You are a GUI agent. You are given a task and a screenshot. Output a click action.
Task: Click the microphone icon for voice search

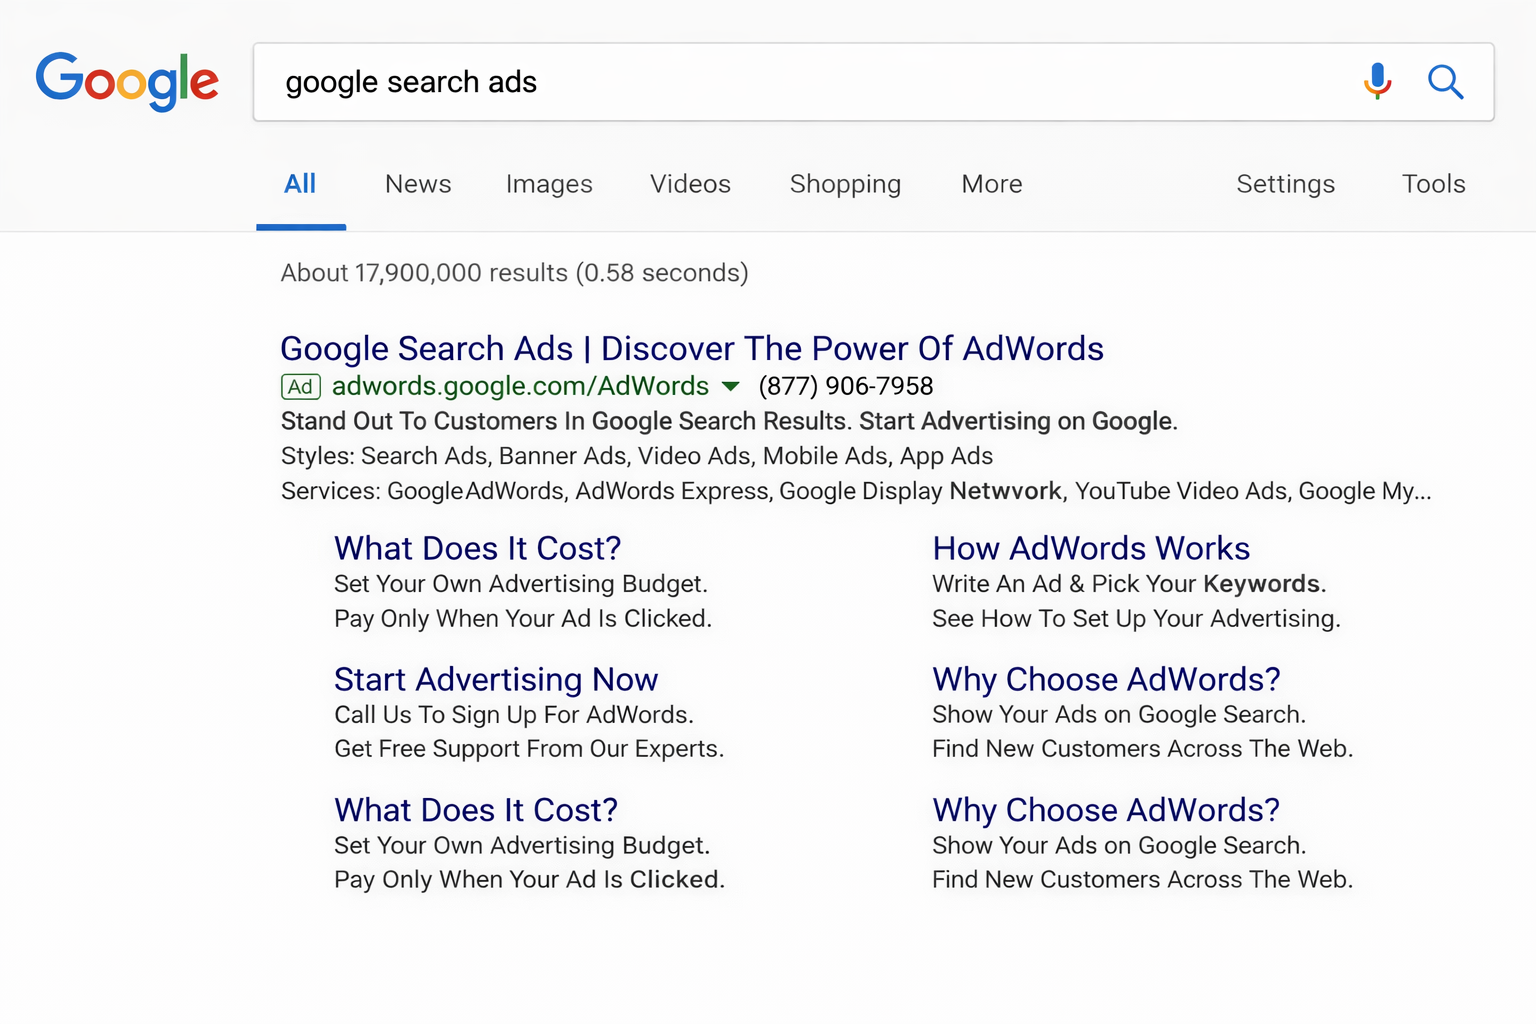(1378, 82)
